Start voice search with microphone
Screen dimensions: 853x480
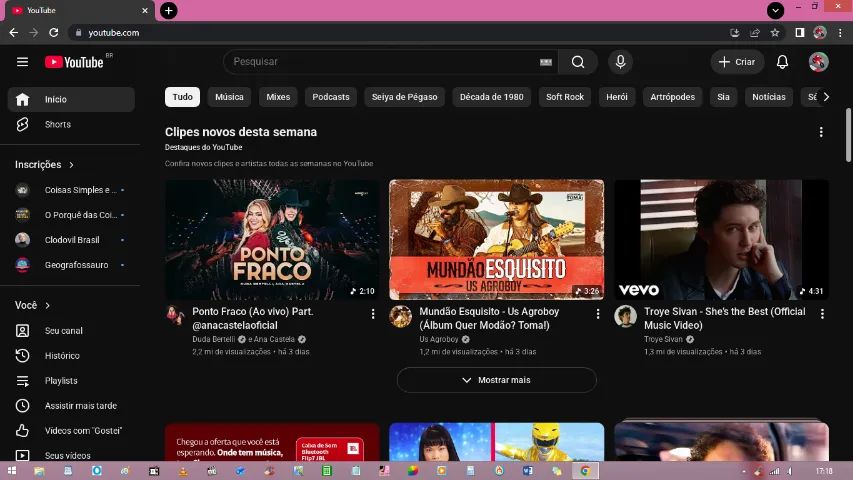pyautogui.click(x=620, y=61)
